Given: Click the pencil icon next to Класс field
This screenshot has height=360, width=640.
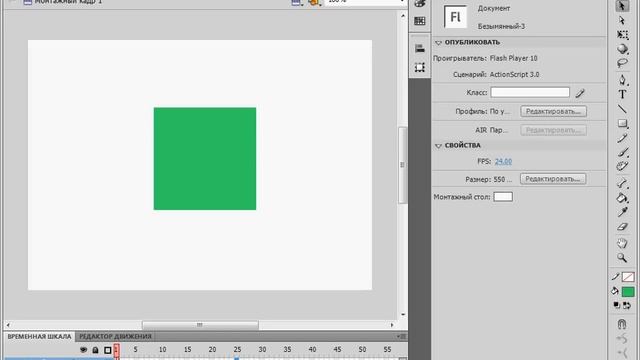Looking at the screenshot, I should (x=580, y=93).
